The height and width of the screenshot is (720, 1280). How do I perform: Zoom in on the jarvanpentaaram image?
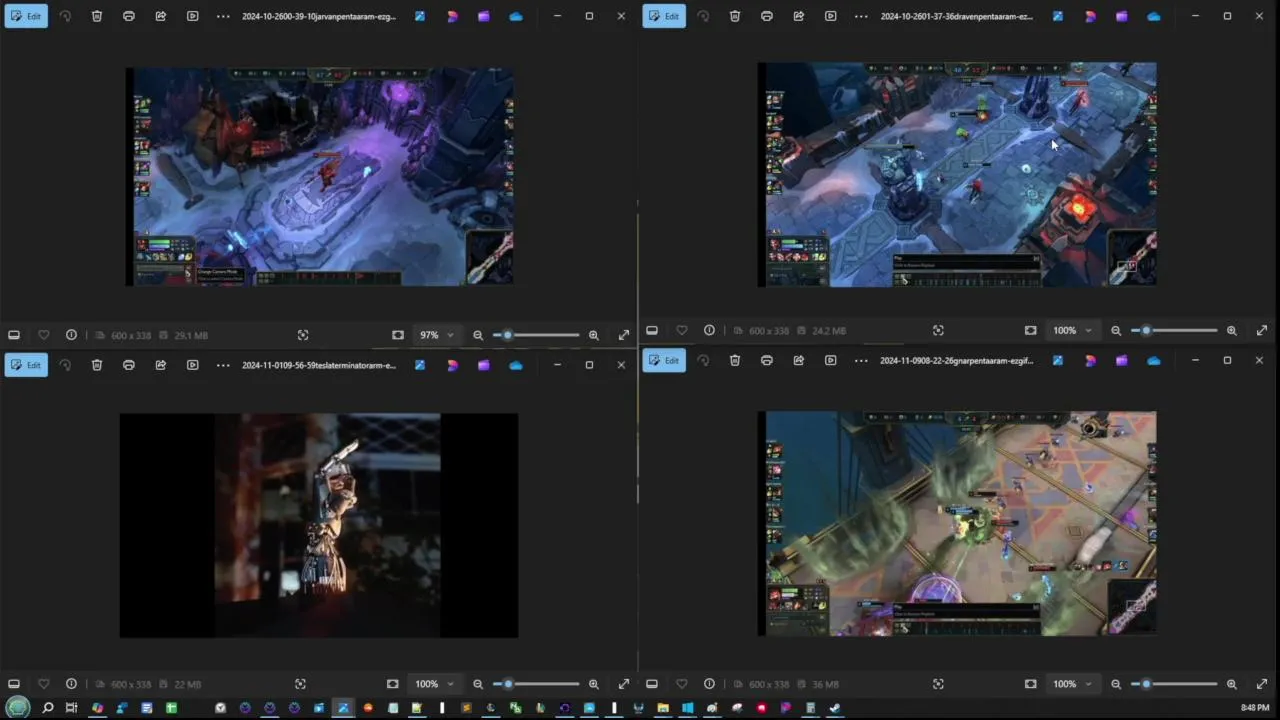click(x=594, y=335)
